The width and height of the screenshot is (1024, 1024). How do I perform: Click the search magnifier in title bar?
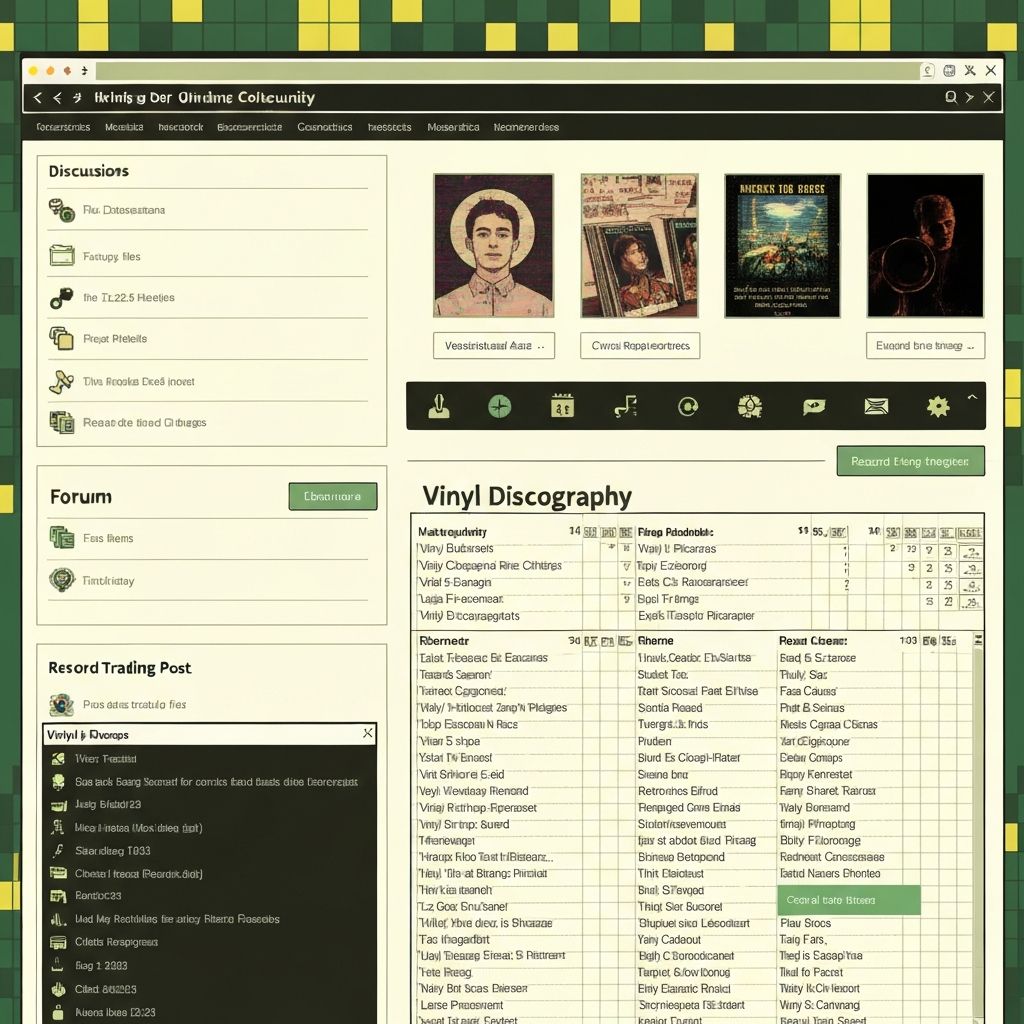(951, 97)
